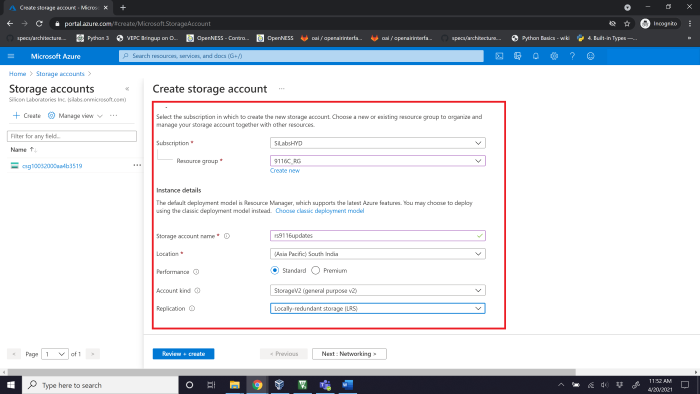Image resolution: width=700 pixels, height=394 pixels.
Task: Open Azure notifications bell
Action: [x=536, y=56]
